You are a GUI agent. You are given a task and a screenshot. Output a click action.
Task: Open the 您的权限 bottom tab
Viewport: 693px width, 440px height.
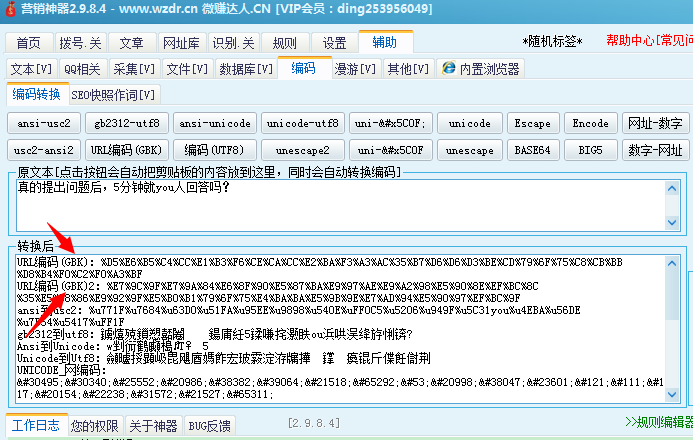95,426
